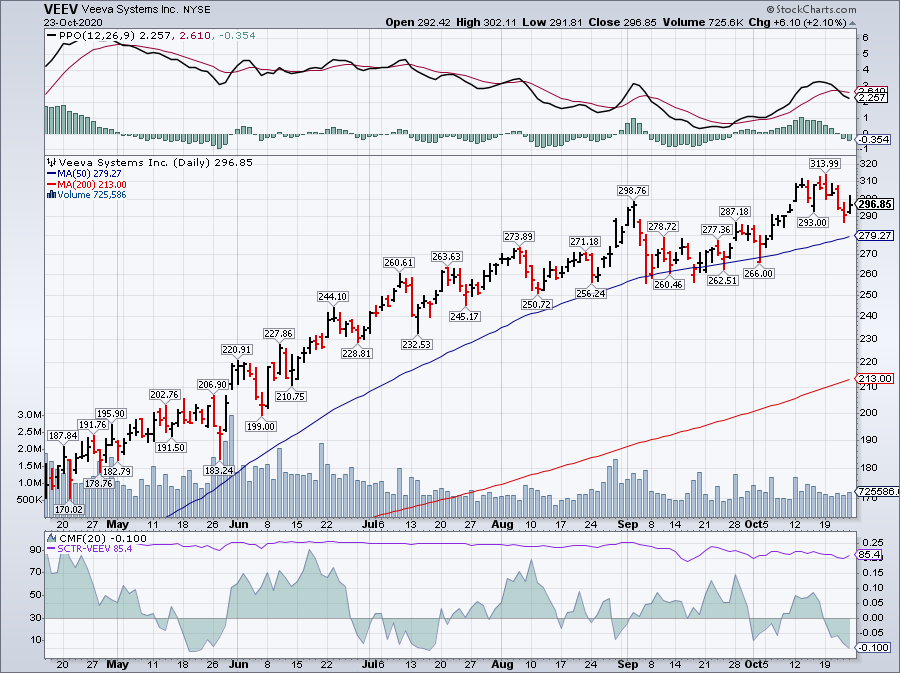The image size is (900, 673).
Task: Click the 260.61 July high annotation
Action: coord(398,263)
